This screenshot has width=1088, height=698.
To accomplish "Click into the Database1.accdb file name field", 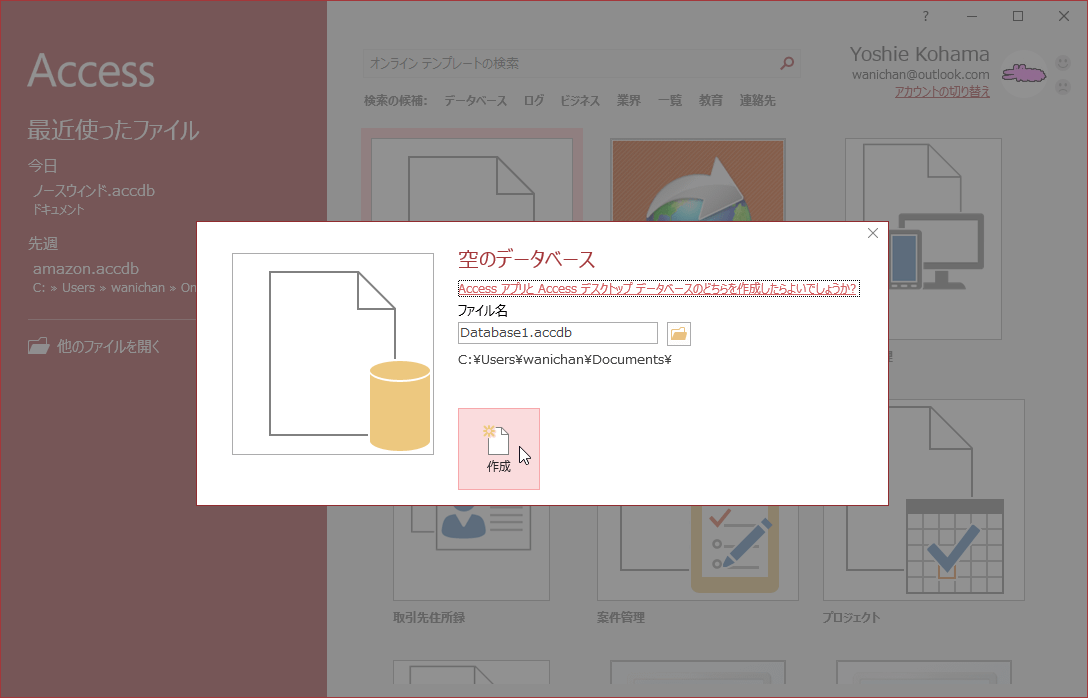I will point(557,333).
